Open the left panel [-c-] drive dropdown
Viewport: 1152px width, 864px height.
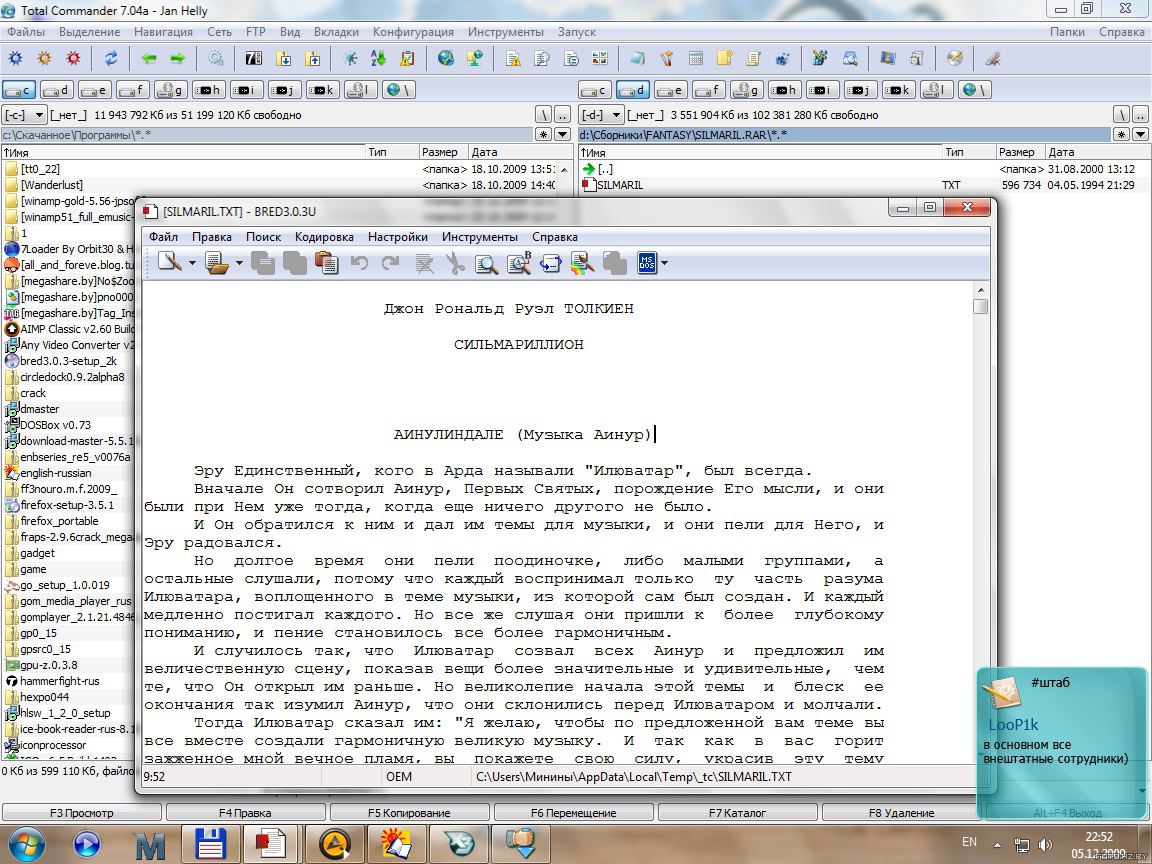25,115
